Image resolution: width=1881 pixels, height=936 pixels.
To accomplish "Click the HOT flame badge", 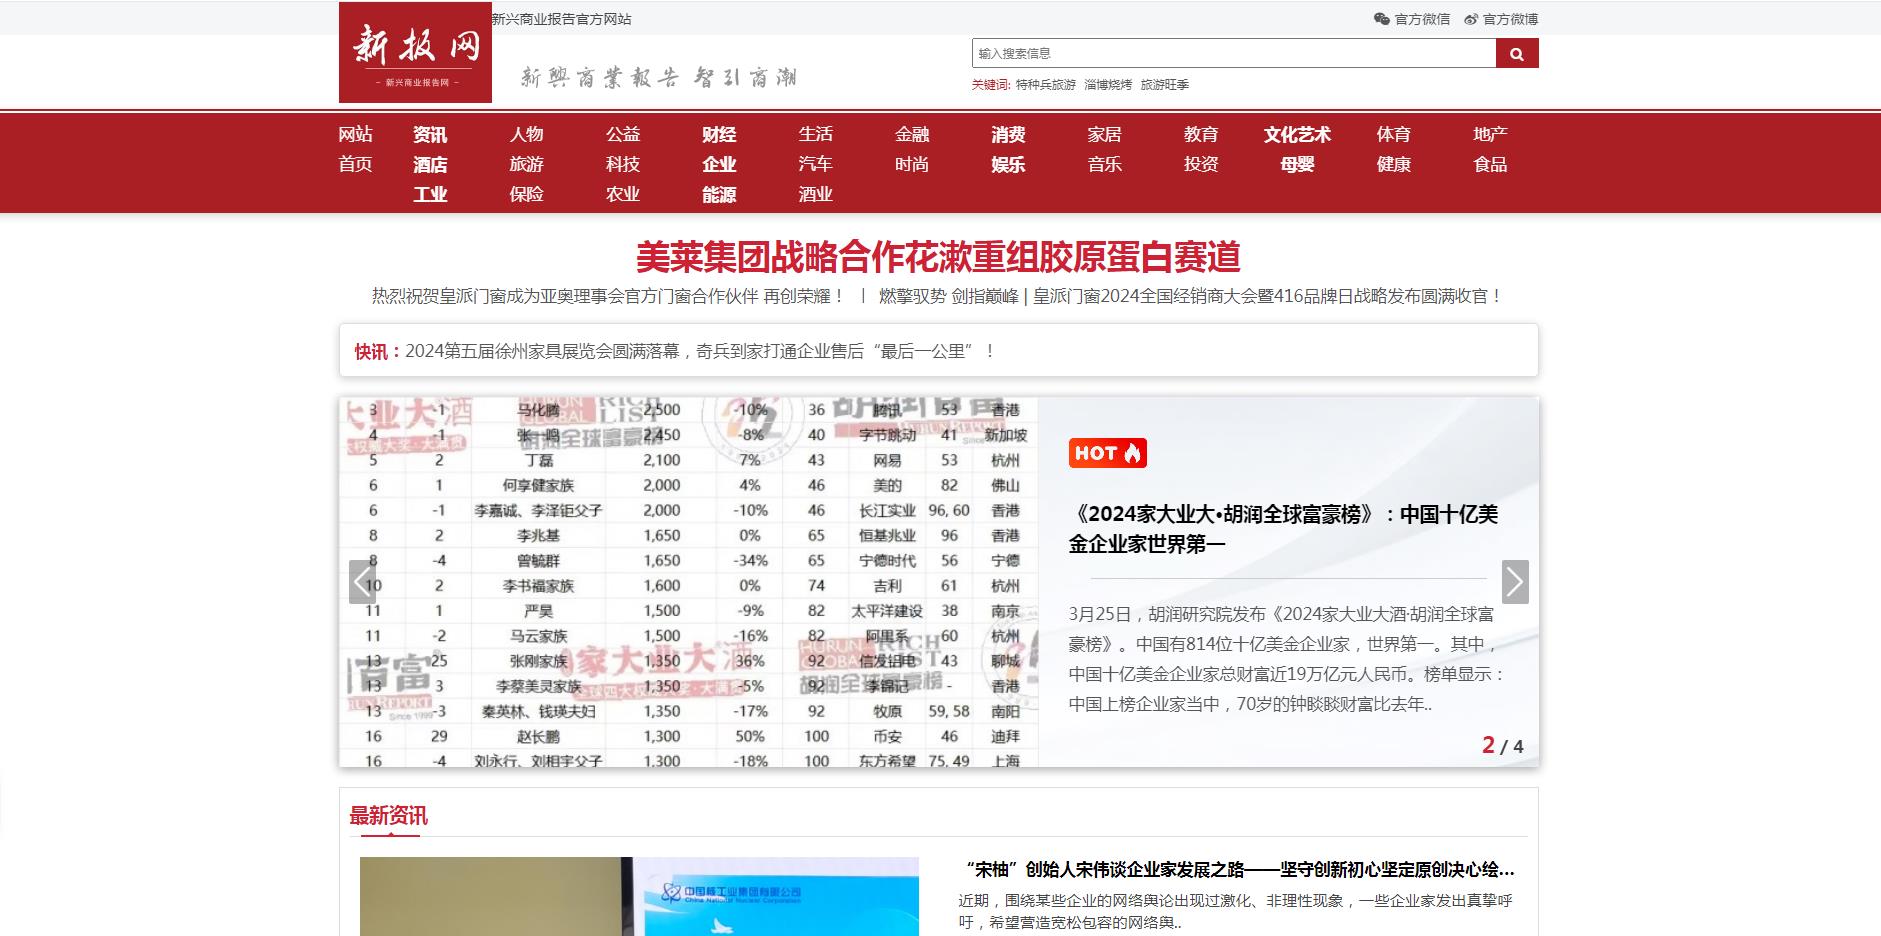I will [x=1107, y=453].
